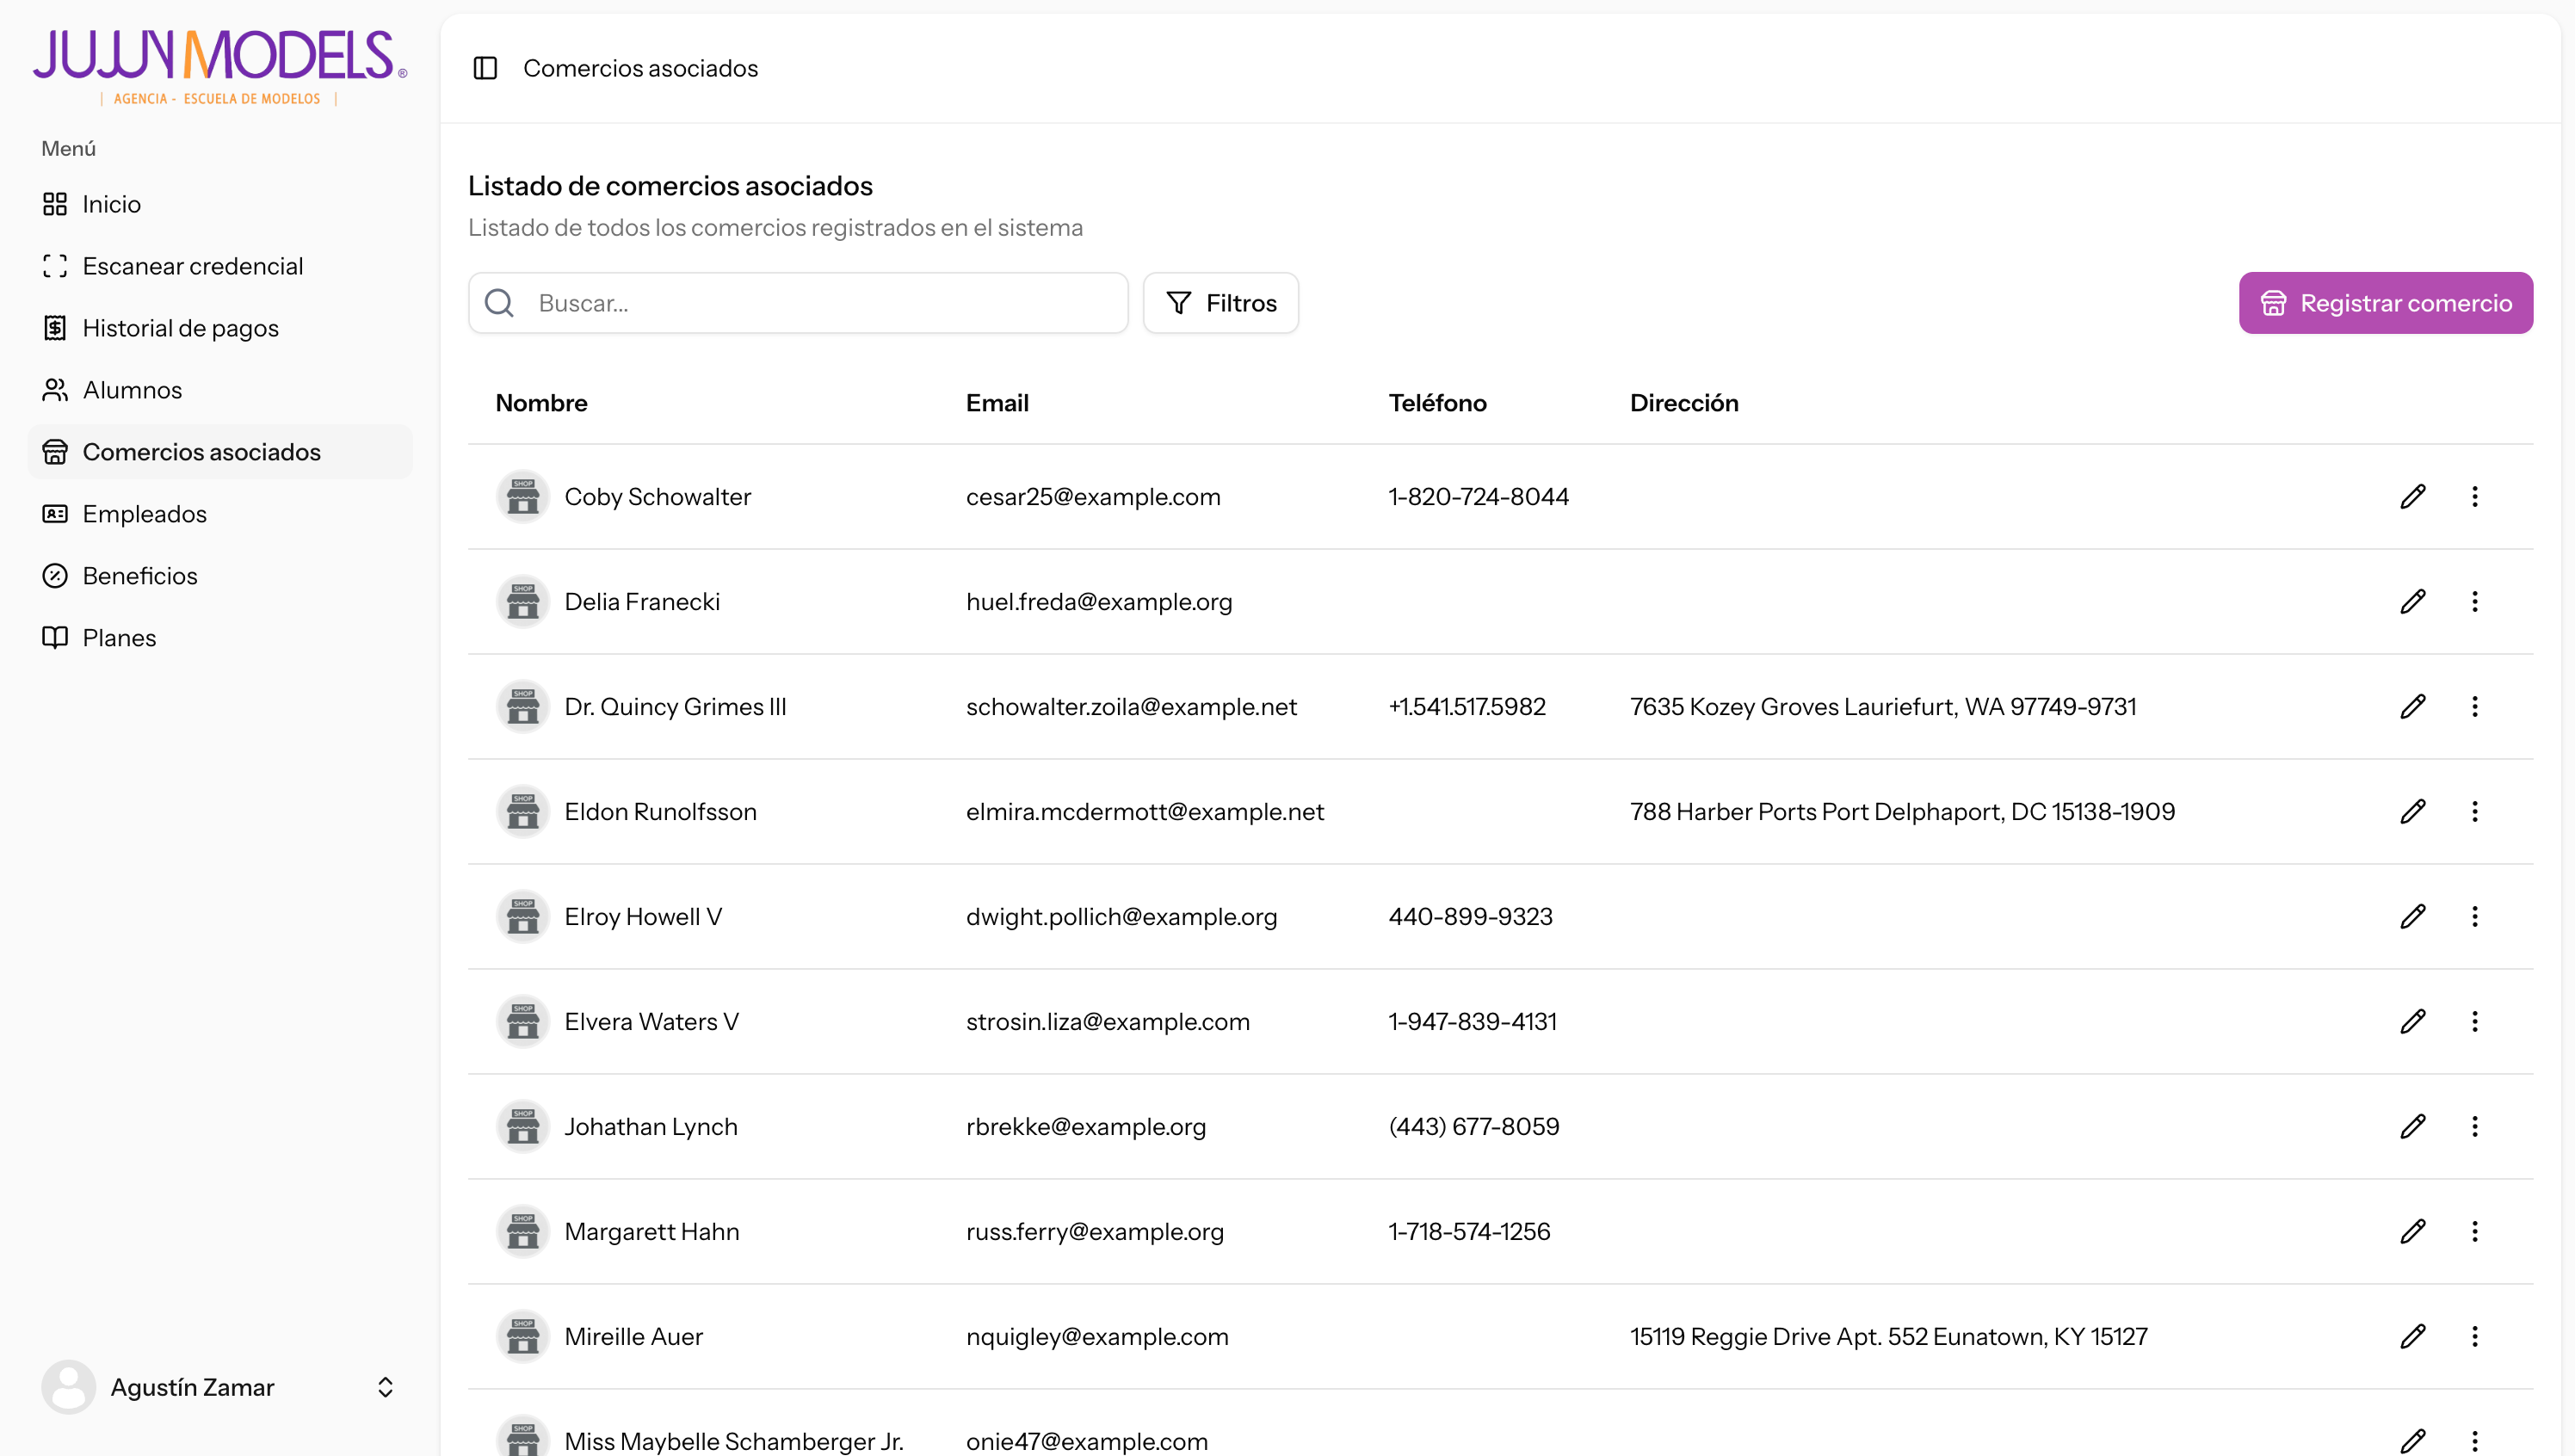Click the pencil edit icon for Coby Schowalter
Screen dimensions: 2575x1456
pyautogui.click(x=2412, y=497)
